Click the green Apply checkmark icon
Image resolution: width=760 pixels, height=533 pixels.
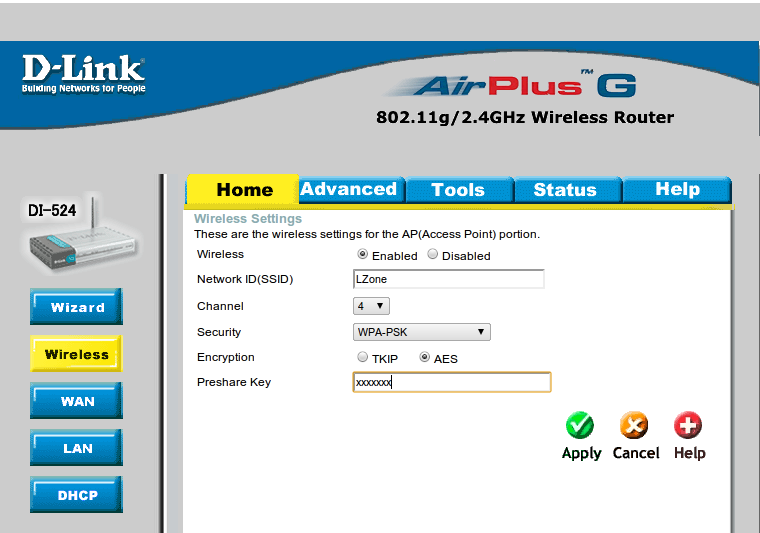(580, 425)
